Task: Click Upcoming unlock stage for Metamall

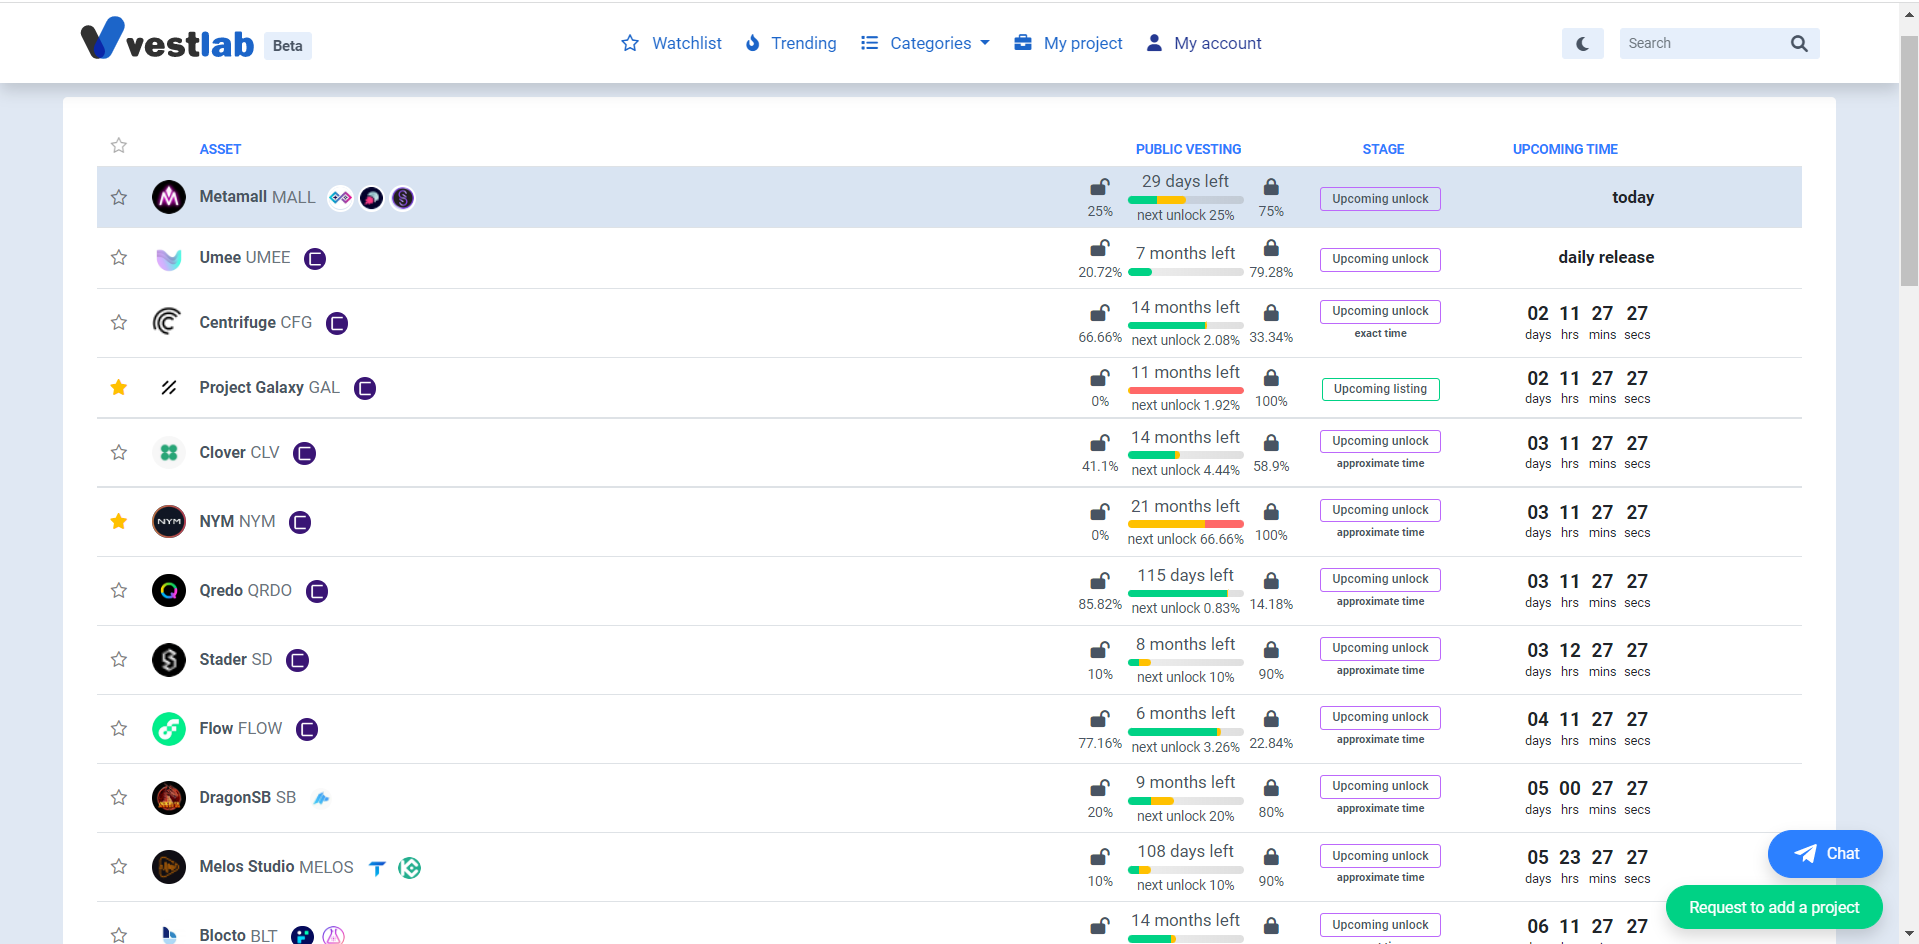Action: [1380, 199]
